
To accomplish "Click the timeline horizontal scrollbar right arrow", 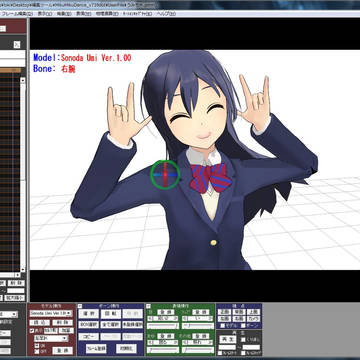I will (x=18, y=275).
